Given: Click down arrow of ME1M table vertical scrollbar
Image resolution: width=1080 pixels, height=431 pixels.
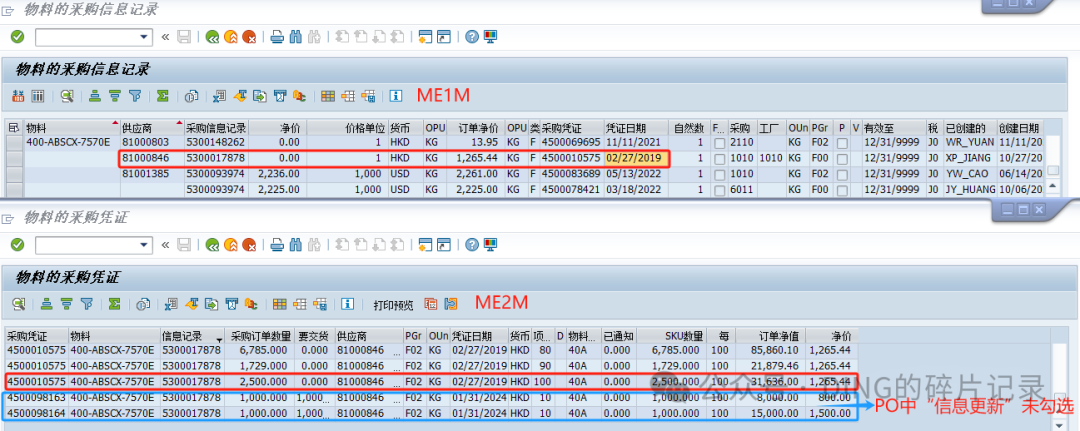Looking at the screenshot, I should (x=1052, y=187).
